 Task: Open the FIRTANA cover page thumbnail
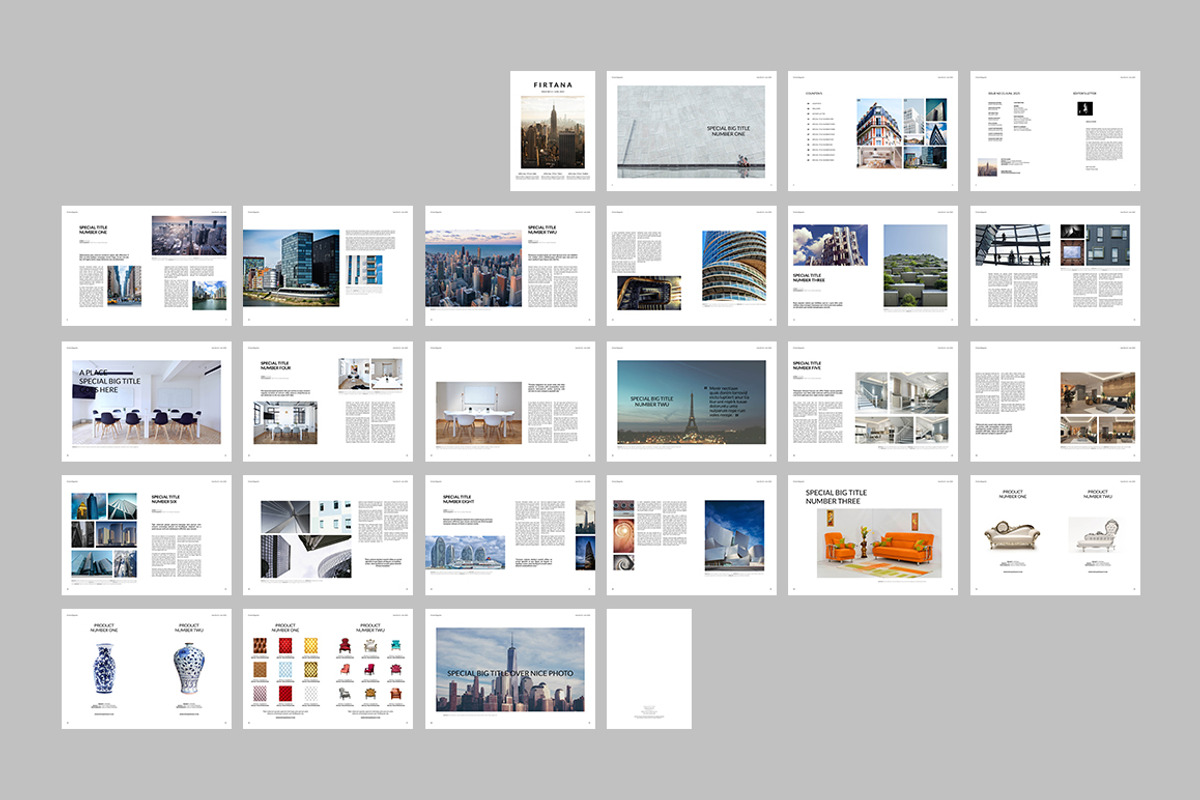point(552,130)
